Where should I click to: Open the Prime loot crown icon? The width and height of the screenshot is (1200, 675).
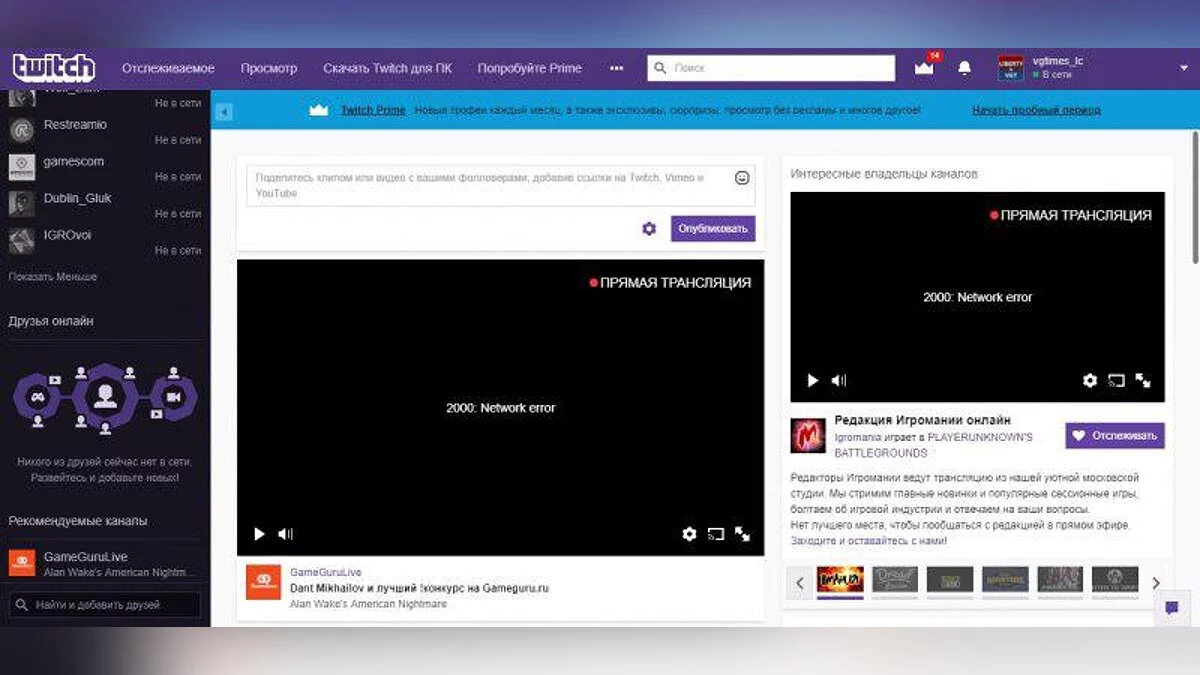tap(924, 68)
